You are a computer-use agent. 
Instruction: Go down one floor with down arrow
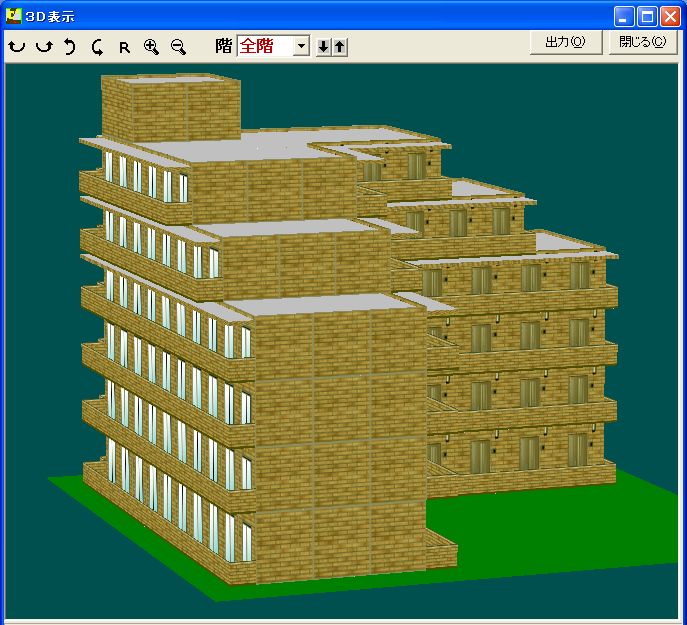click(x=324, y=47)
